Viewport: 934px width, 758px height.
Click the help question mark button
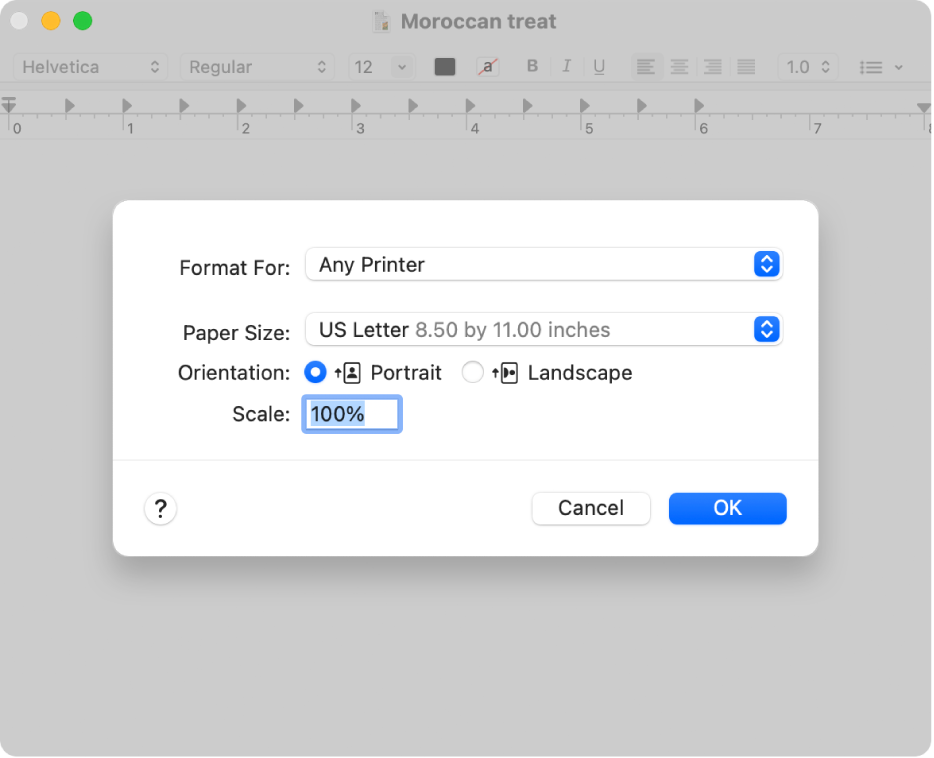[160, 509]
